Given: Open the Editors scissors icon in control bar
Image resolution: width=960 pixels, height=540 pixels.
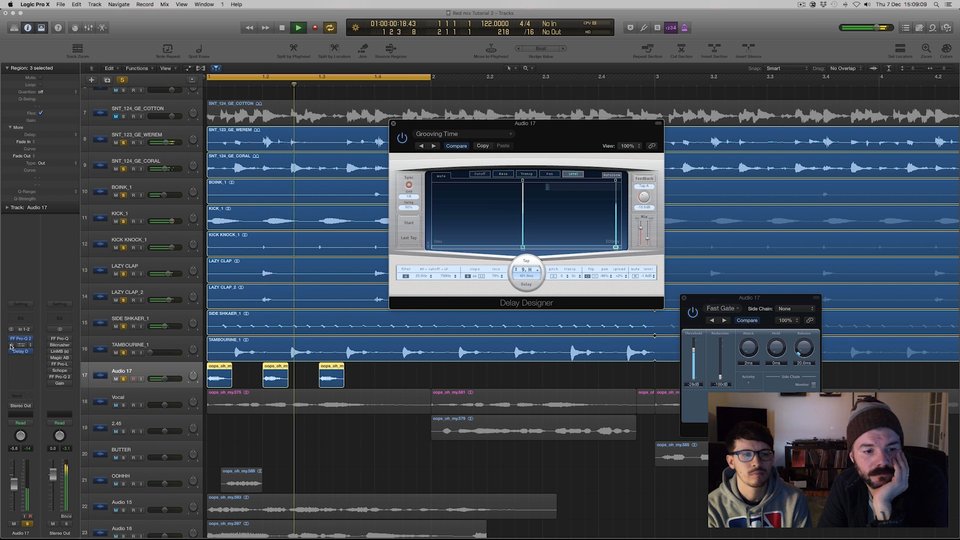Looking at the screenshot, I should tap(102, 28).
